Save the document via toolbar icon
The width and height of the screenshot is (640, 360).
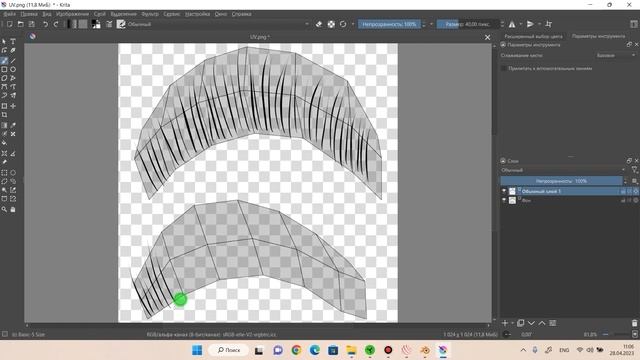tap(31, 24)
